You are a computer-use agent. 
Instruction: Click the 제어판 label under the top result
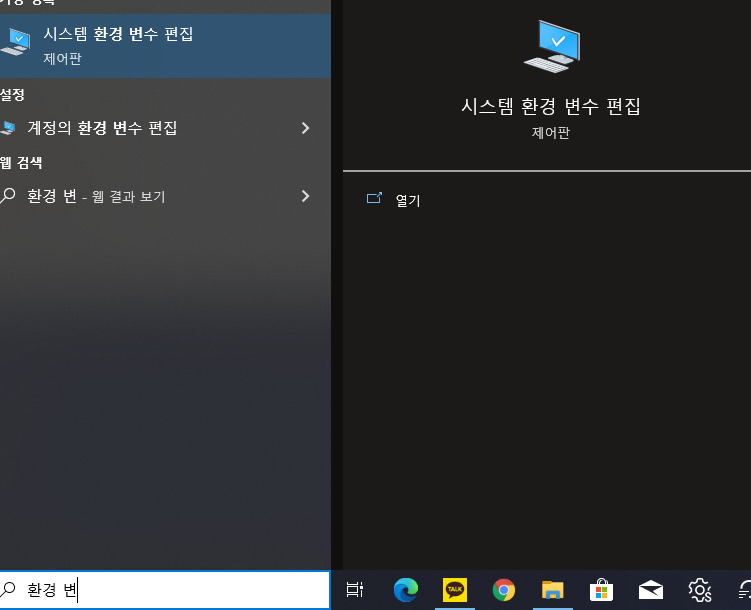62,58
